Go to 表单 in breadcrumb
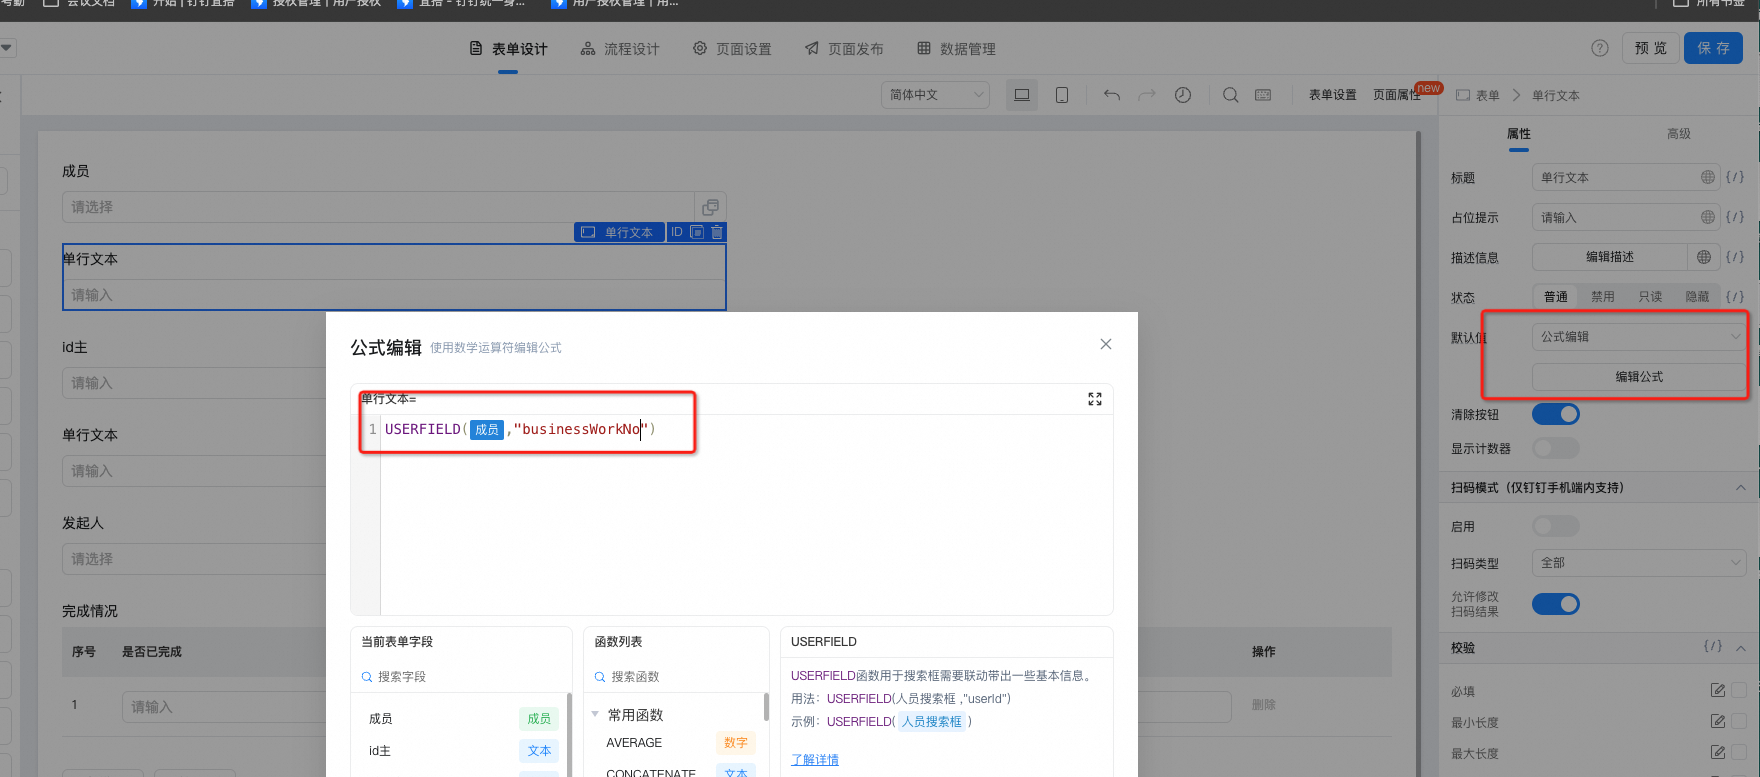The width and height of the screenshot is (1760, 777). [1487, 96]
